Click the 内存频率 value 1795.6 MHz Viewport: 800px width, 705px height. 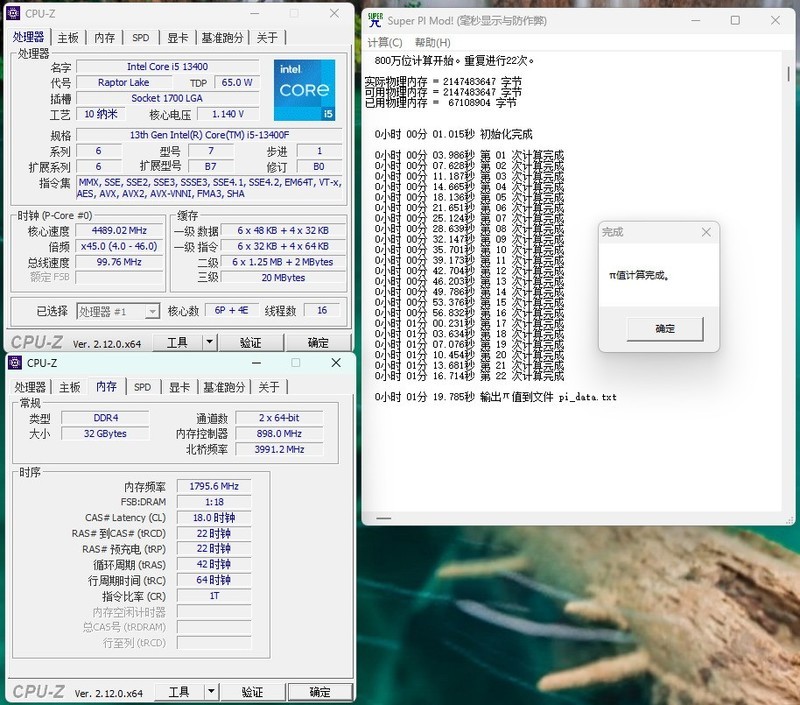214,487
